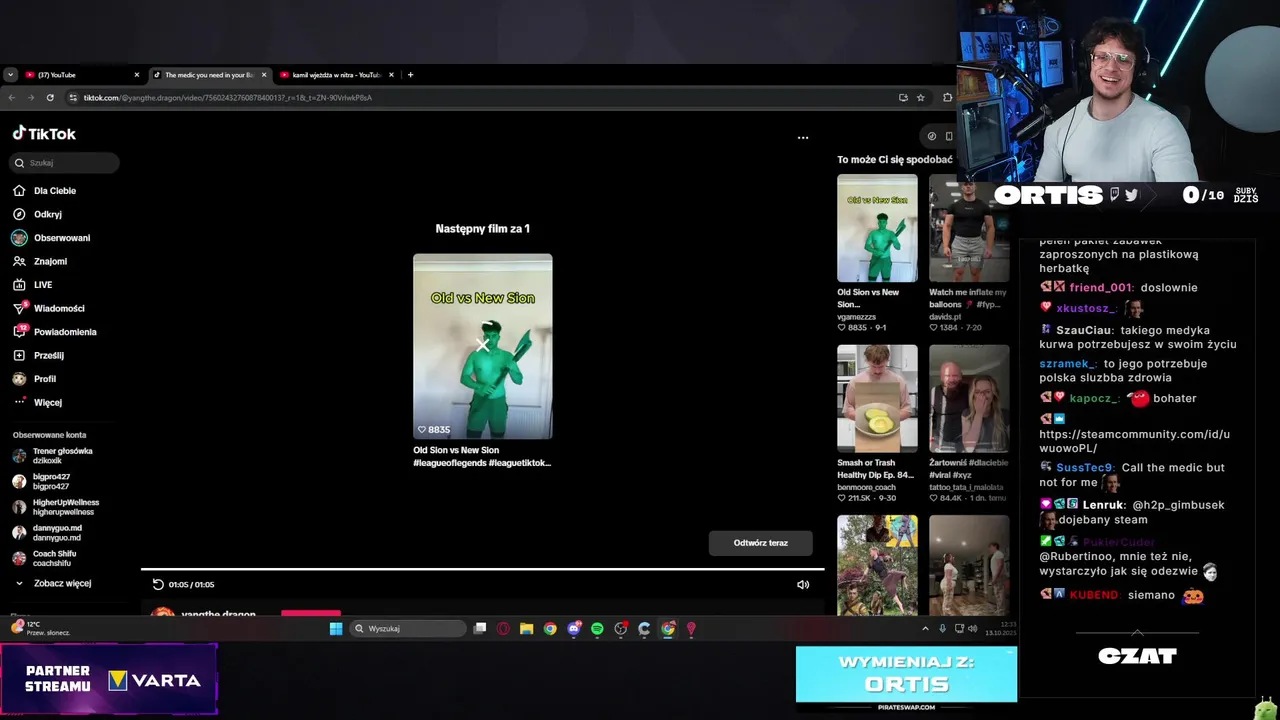The width and height of the screenshot is (1280, 720).
Task: Open Smash or Trash Healthy Dip video
Action: [877, 398]
